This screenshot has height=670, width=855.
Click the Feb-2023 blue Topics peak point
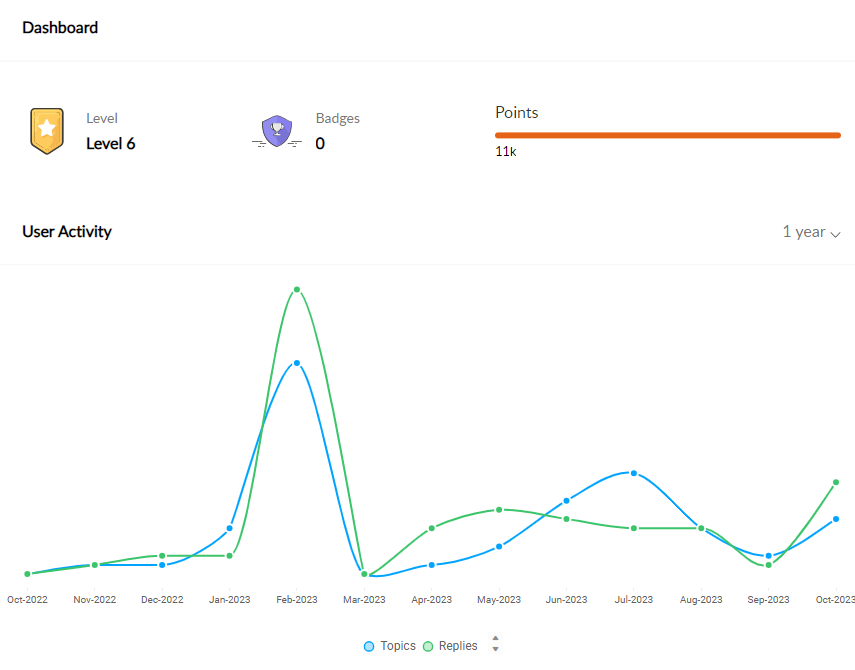click(x=297, y=363)
